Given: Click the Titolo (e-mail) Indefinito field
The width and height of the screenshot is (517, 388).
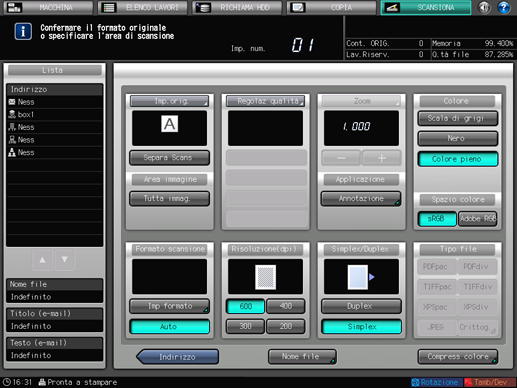Looking at the screenshot, I should (55, 326).
